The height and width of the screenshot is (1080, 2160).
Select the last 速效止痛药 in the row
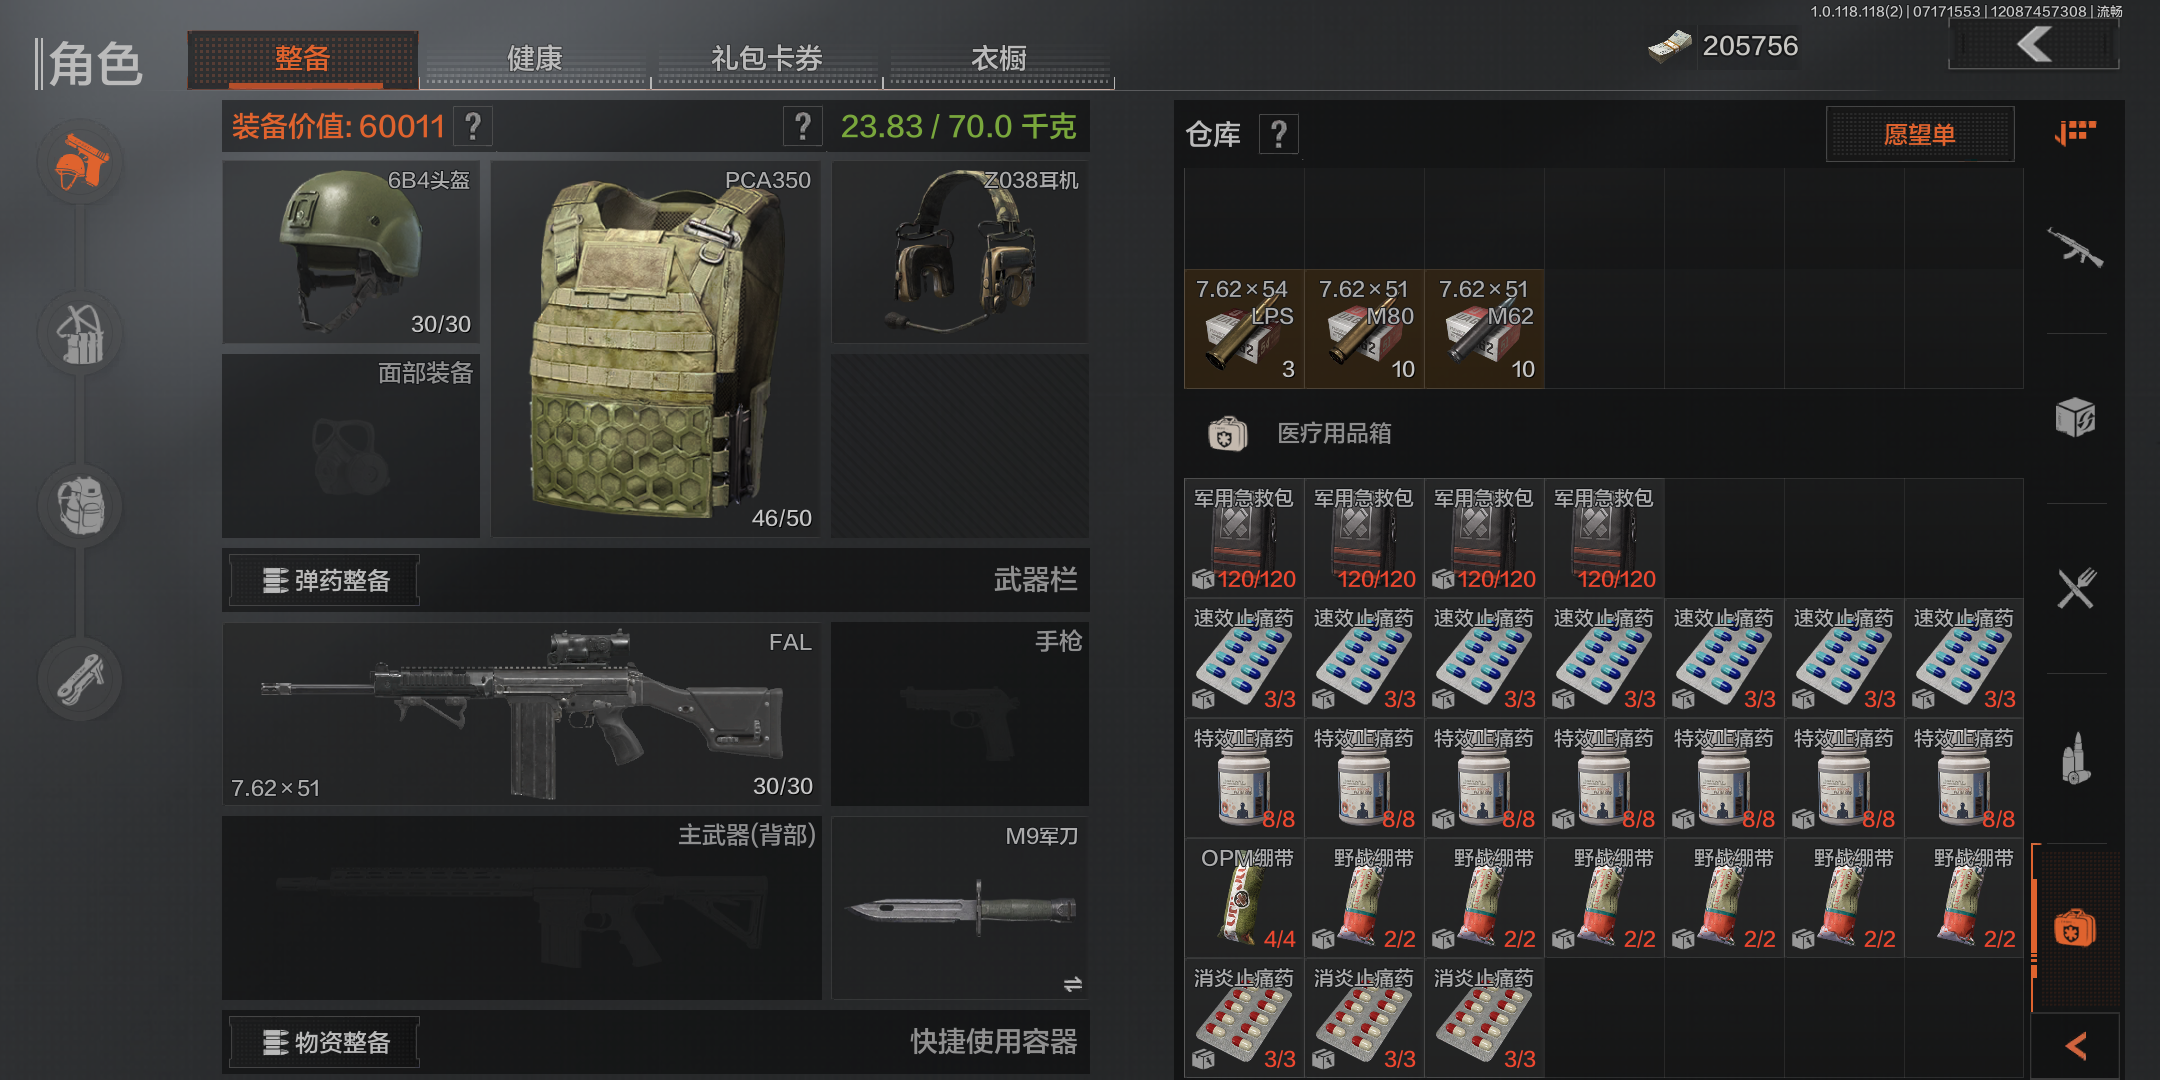pyautogui.click(x=1964, y=658)
